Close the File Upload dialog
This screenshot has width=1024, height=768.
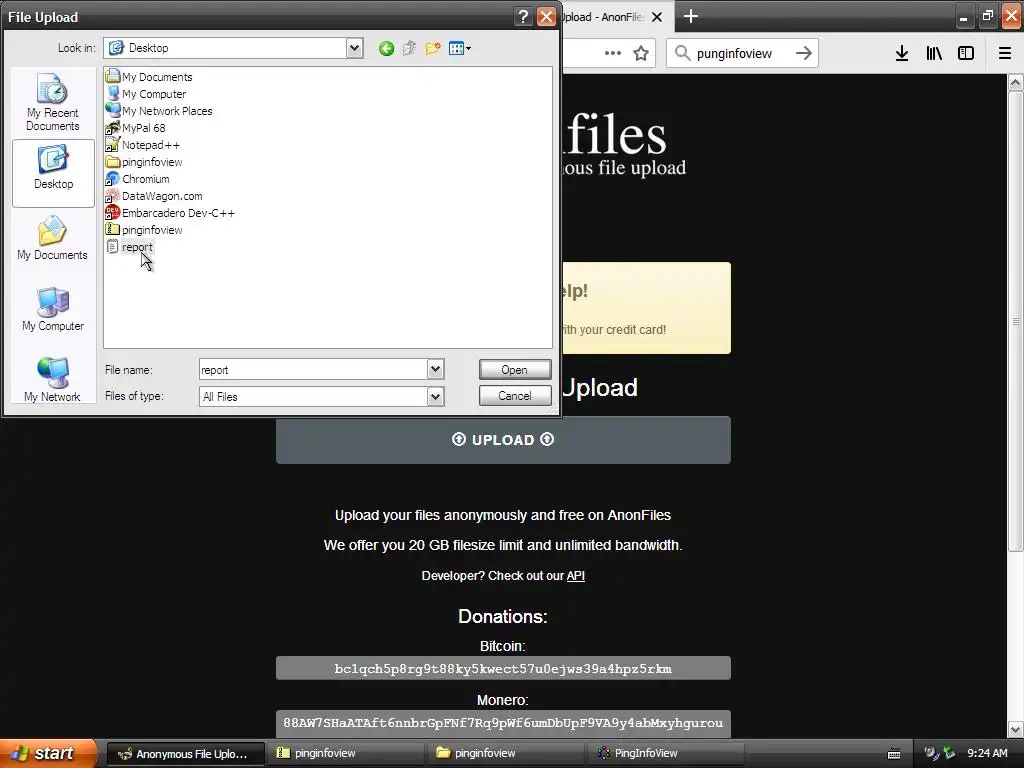[546, 16]
